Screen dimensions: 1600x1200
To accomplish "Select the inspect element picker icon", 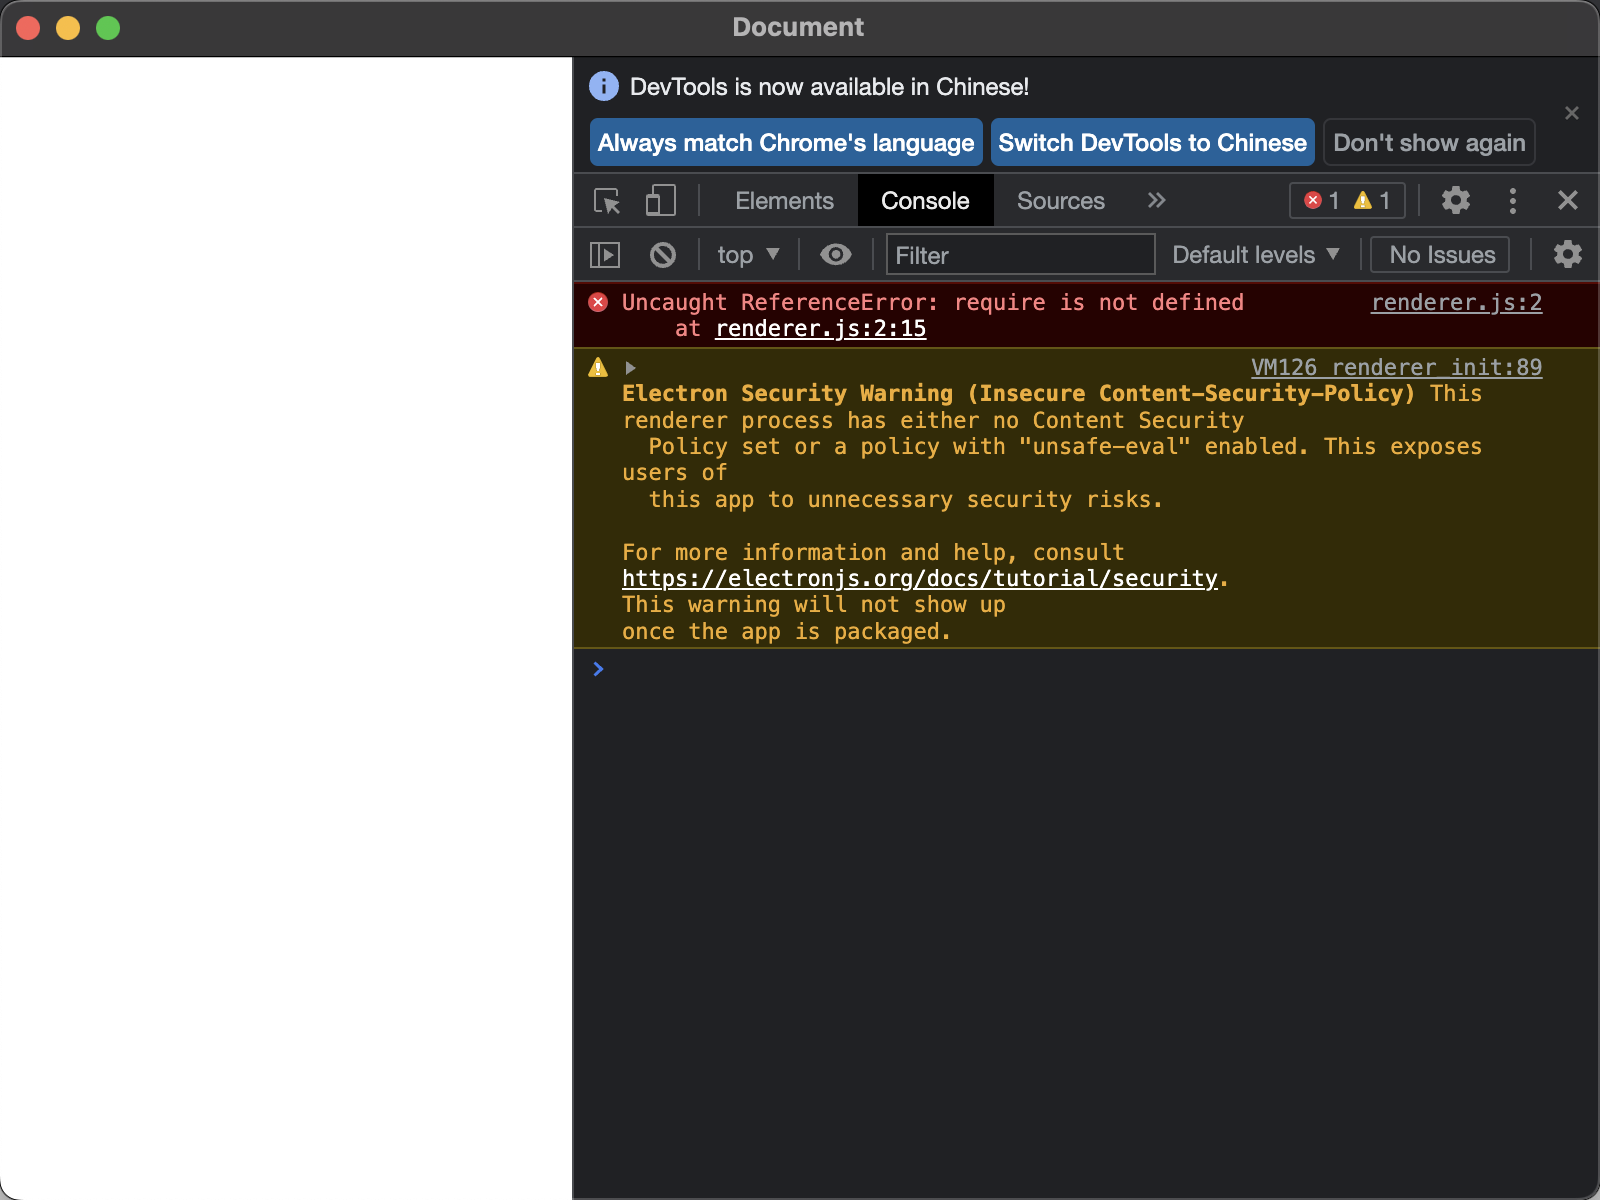I will [607, 201].
